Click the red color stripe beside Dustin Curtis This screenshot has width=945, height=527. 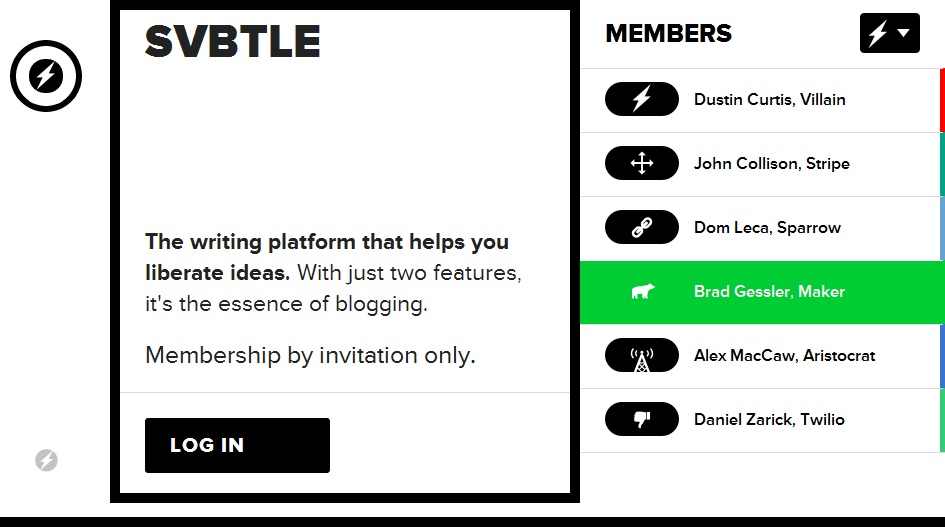(x=942, y=100)
